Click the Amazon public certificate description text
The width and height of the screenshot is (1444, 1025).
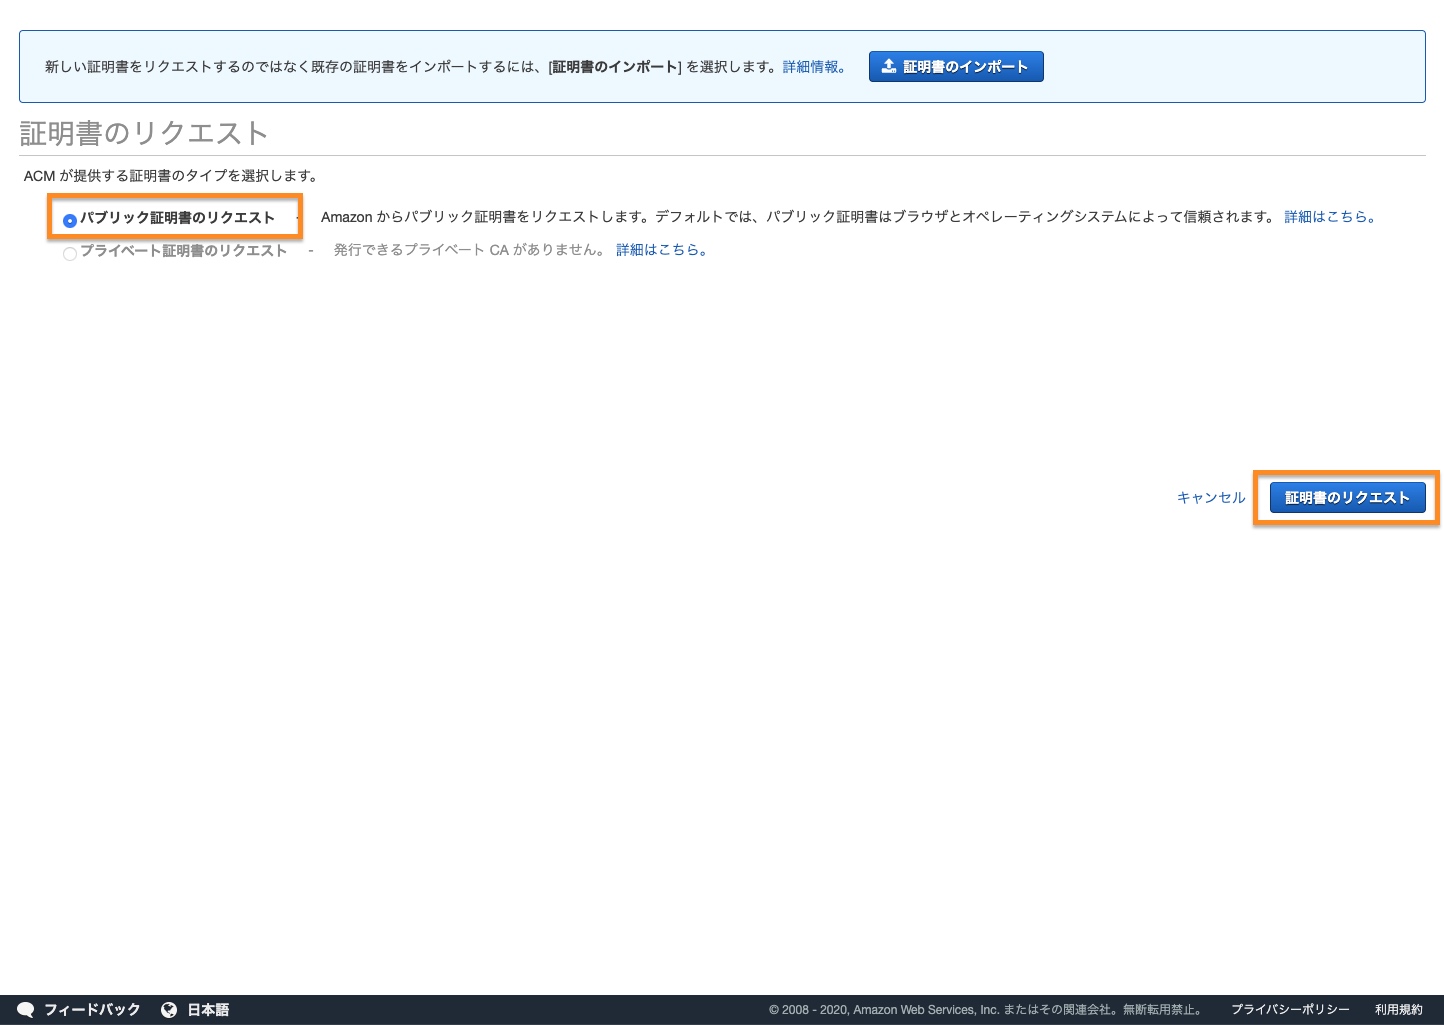(797, 217)
